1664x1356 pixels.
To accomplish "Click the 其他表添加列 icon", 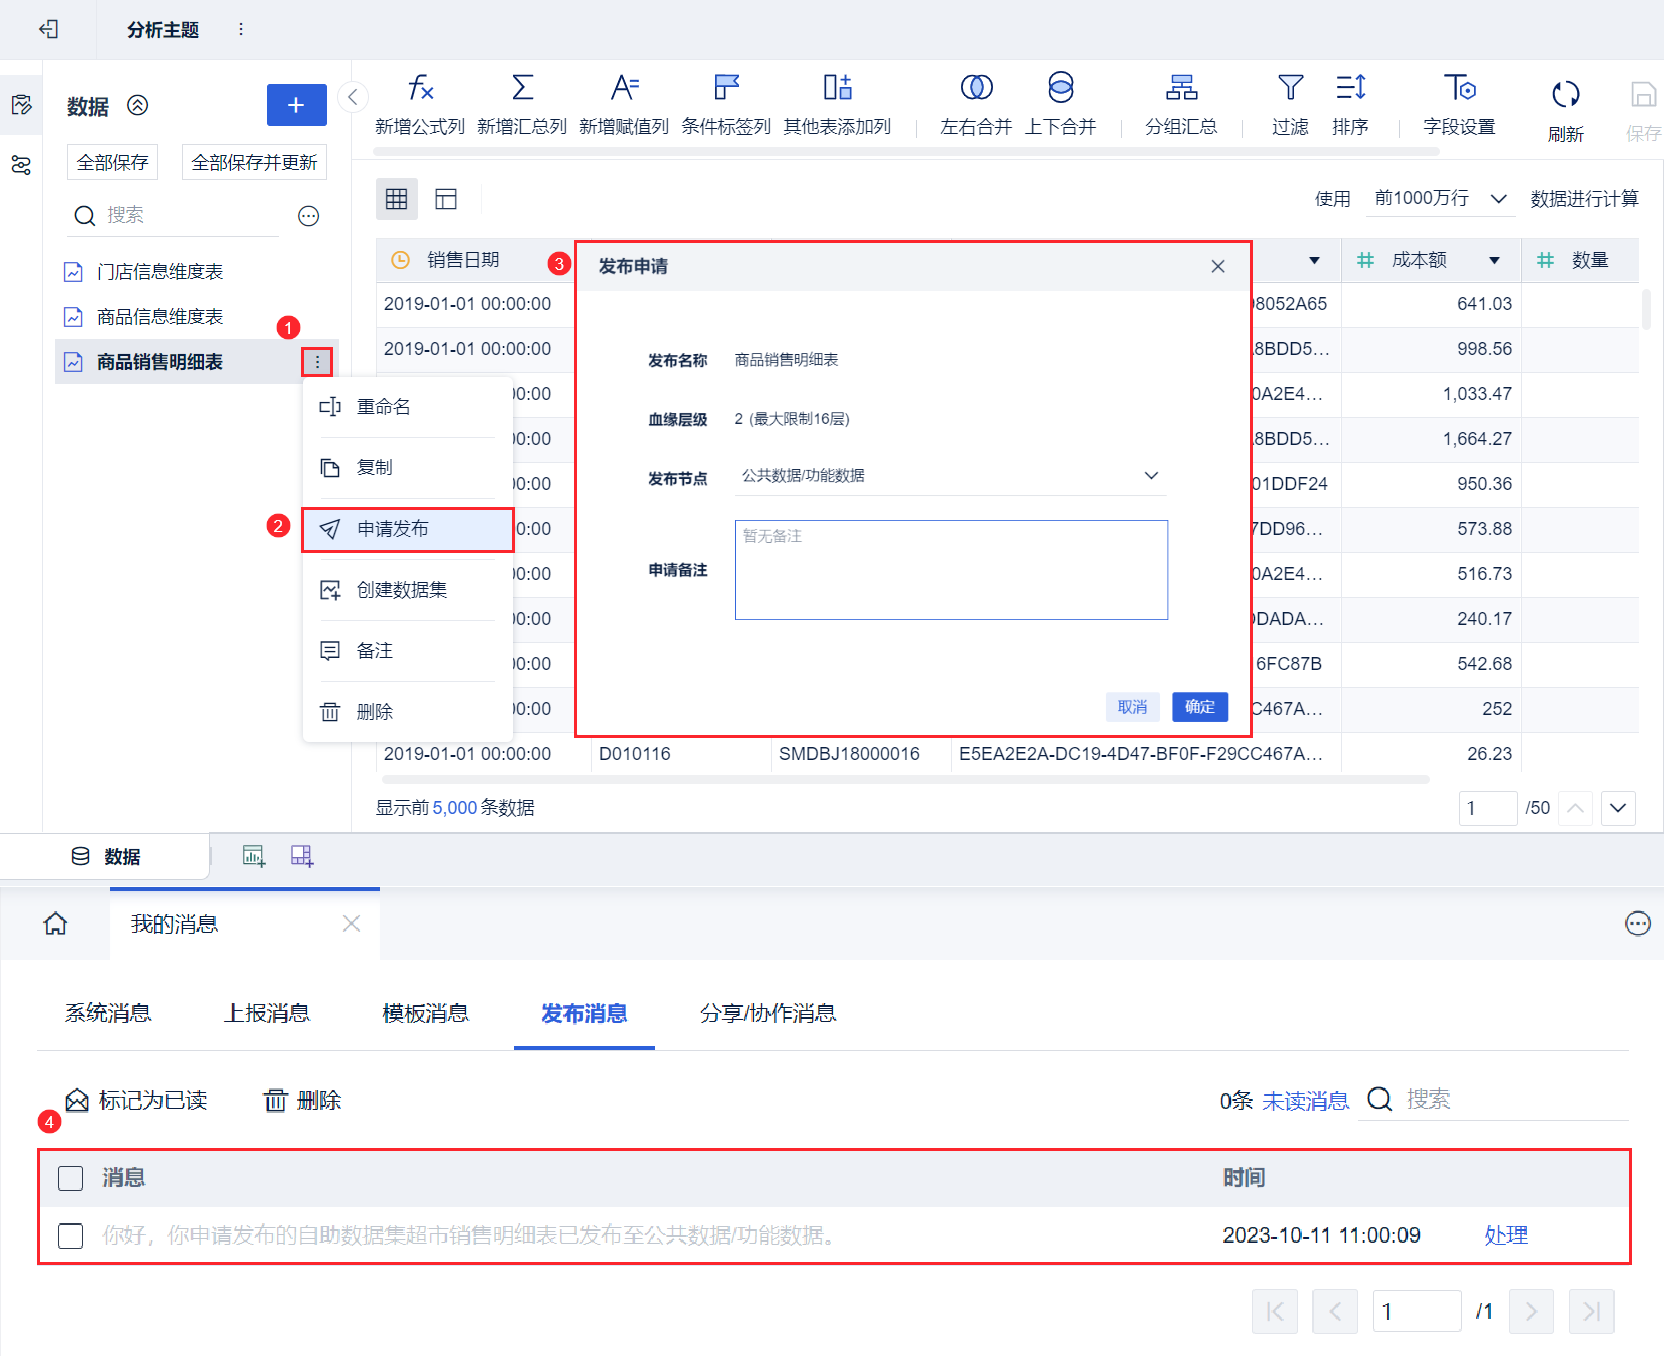I will tap(837, 88).
